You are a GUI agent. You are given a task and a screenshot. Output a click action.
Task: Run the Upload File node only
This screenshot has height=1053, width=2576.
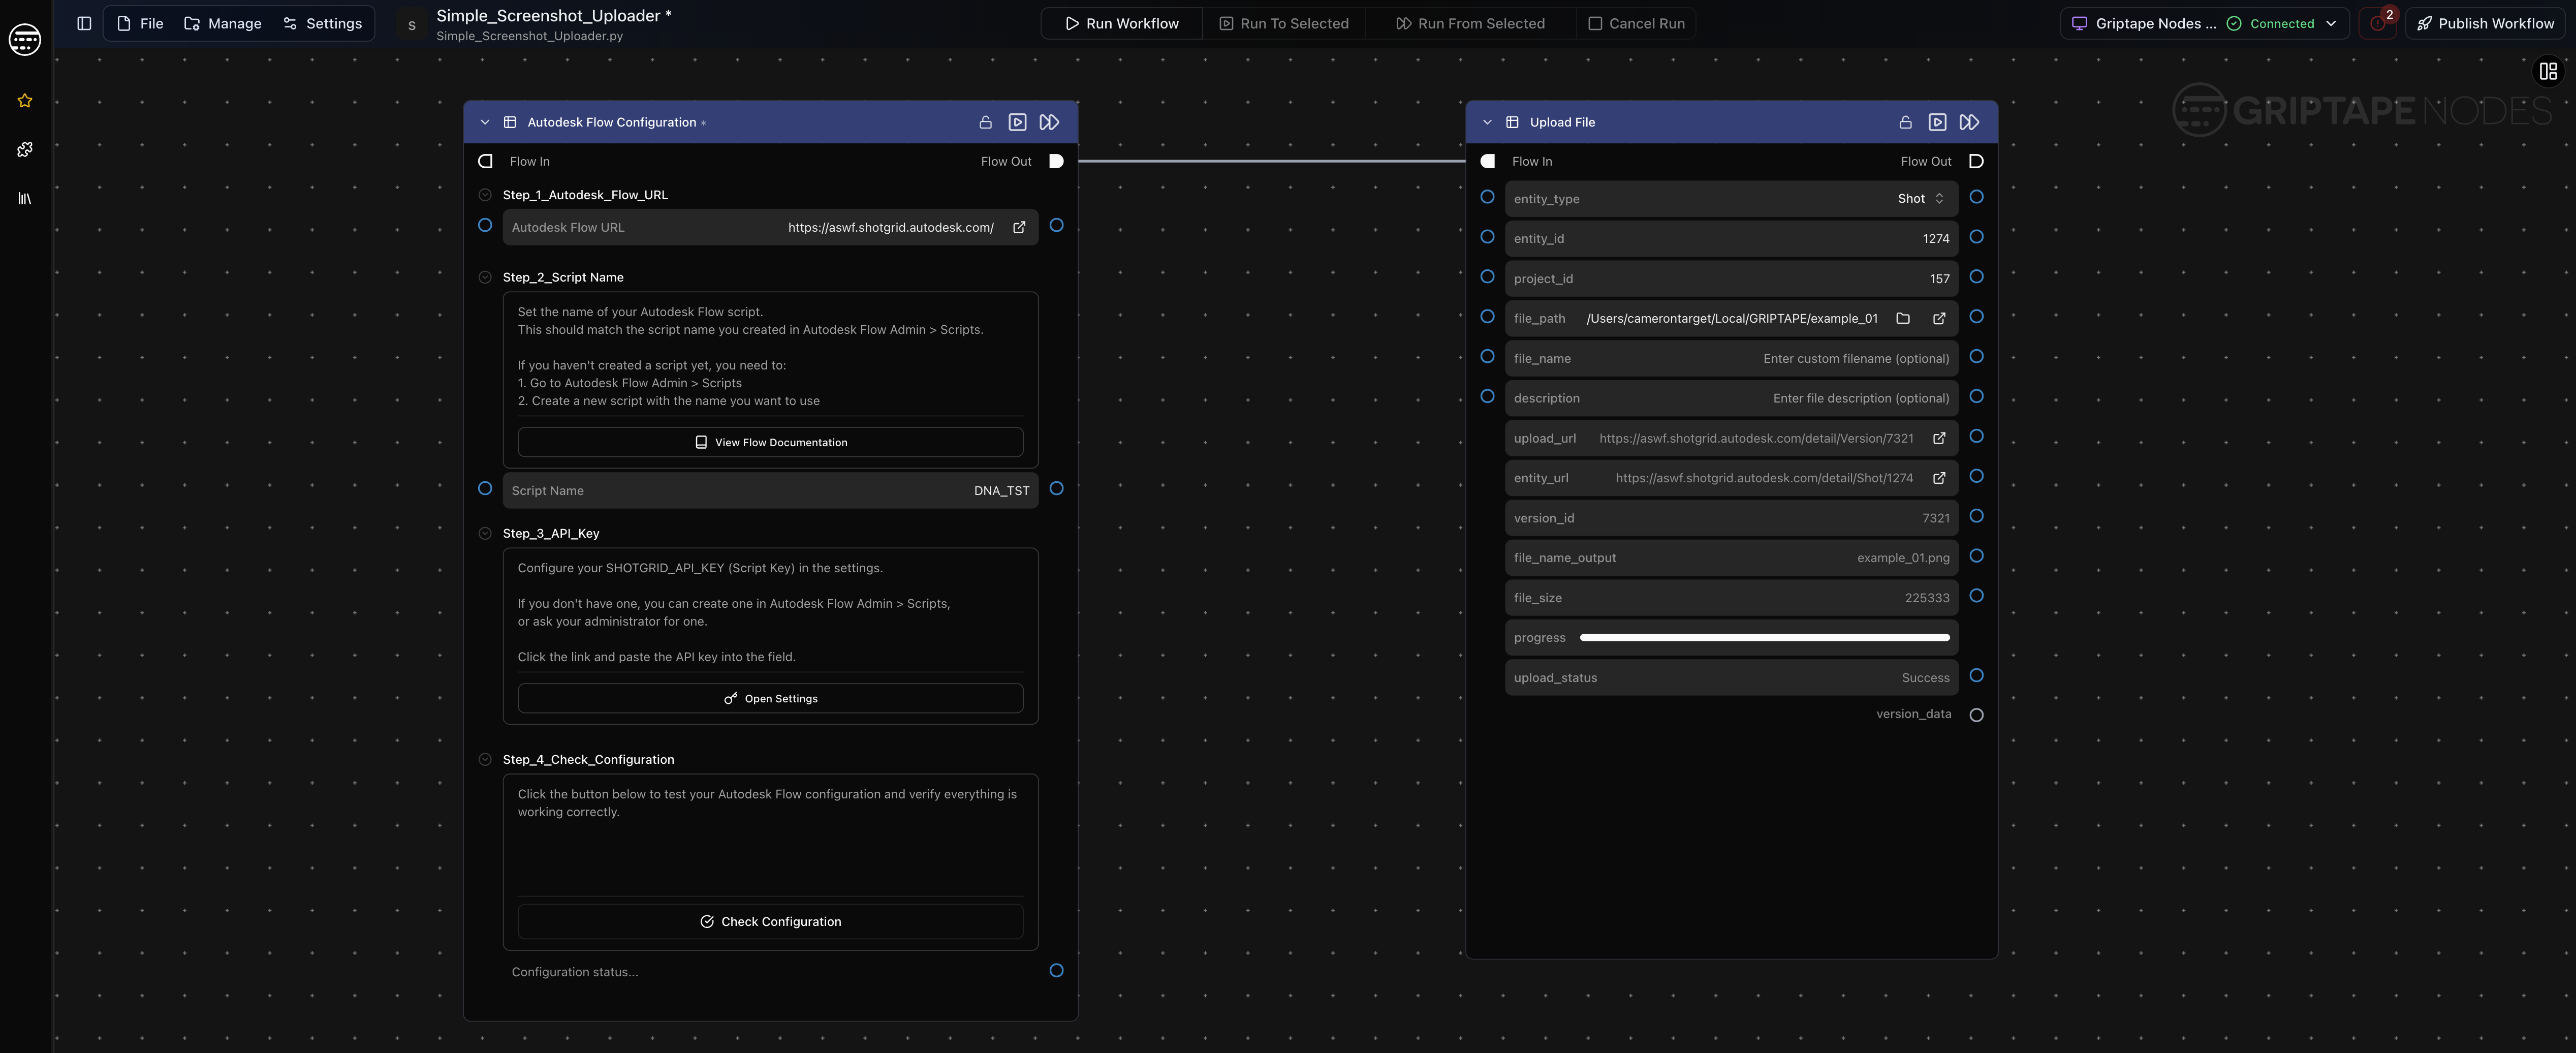tap(1937, 122)
